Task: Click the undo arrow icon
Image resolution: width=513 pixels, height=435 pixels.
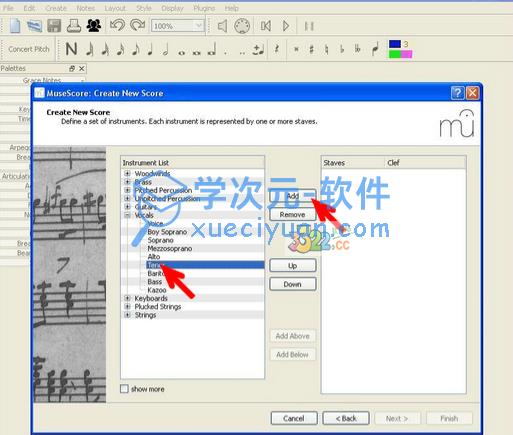Action: [x=117, y=25]
